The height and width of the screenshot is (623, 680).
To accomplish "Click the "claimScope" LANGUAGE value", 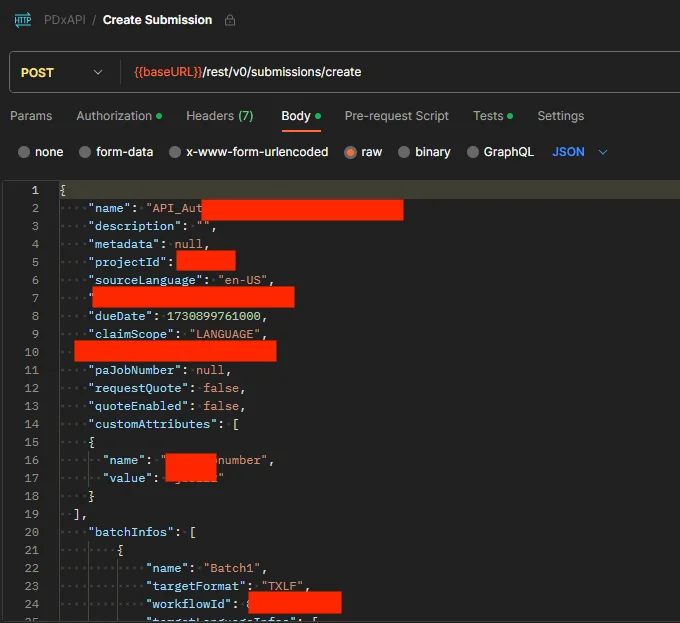I will point(225,334).
